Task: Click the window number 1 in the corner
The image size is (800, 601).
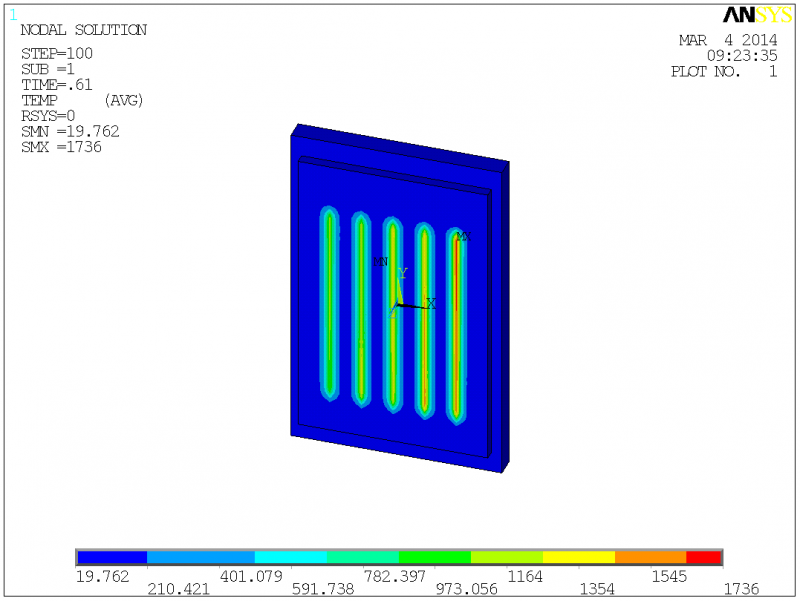Action: pos(13,15)
